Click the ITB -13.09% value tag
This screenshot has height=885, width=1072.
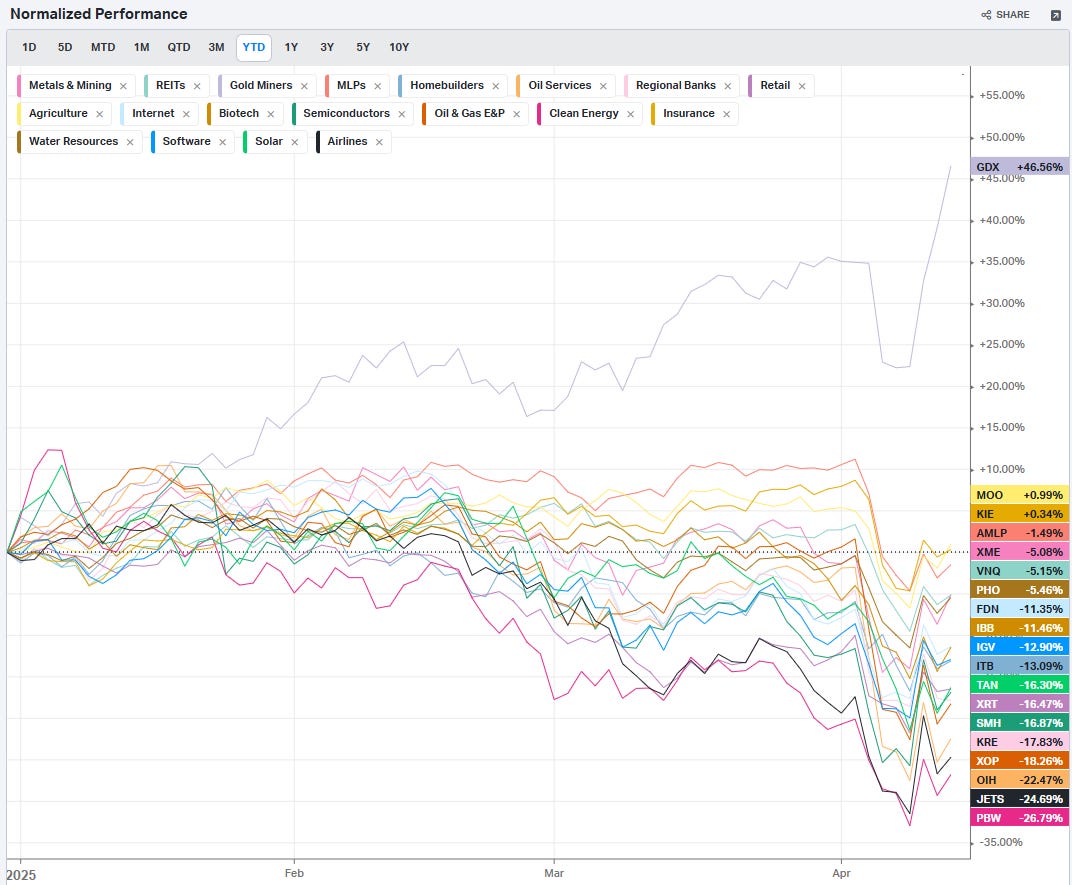tap(1019, 666)
